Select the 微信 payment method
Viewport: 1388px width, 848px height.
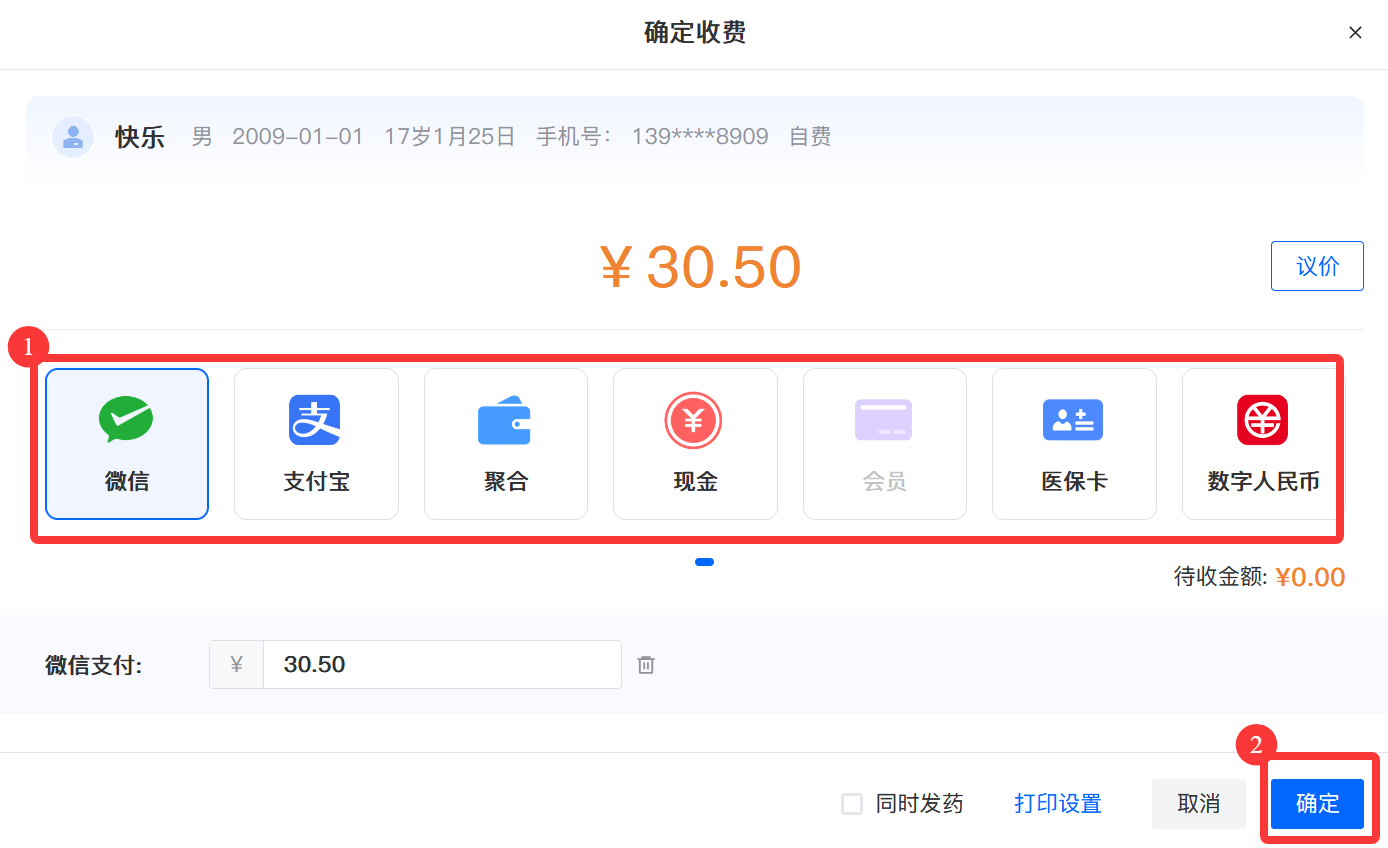click(x=127, y=444)
